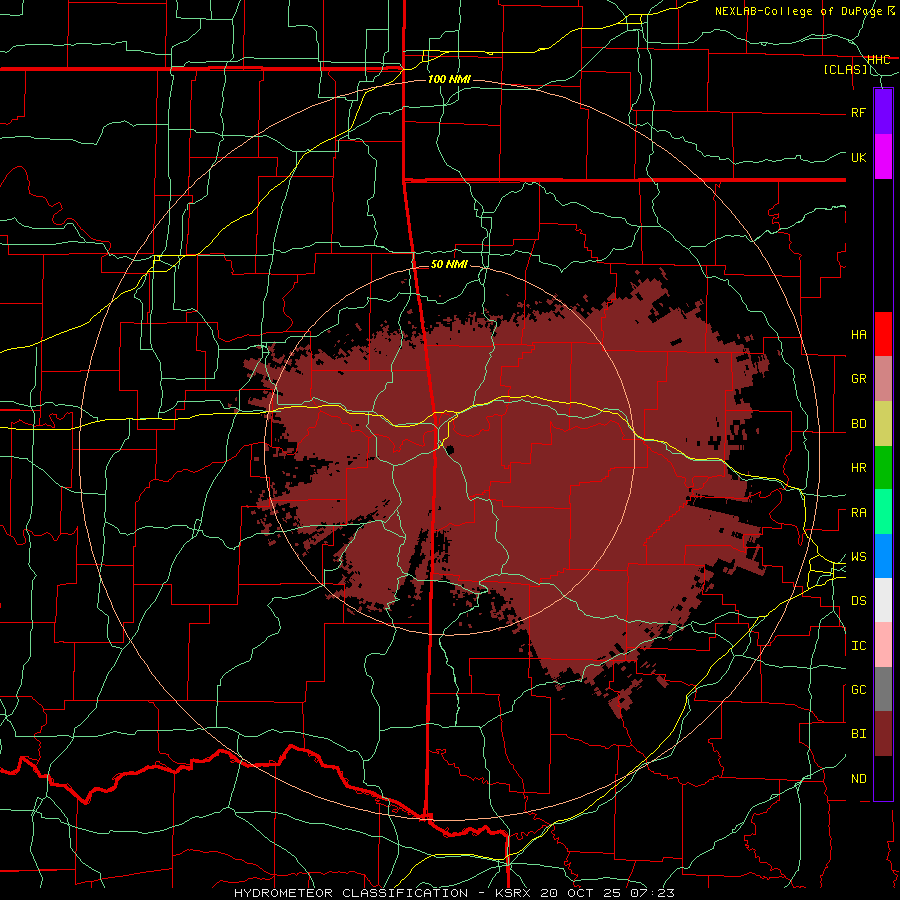Click the RF legend label
Screen dimensions: 900x900
click(858, 112)
